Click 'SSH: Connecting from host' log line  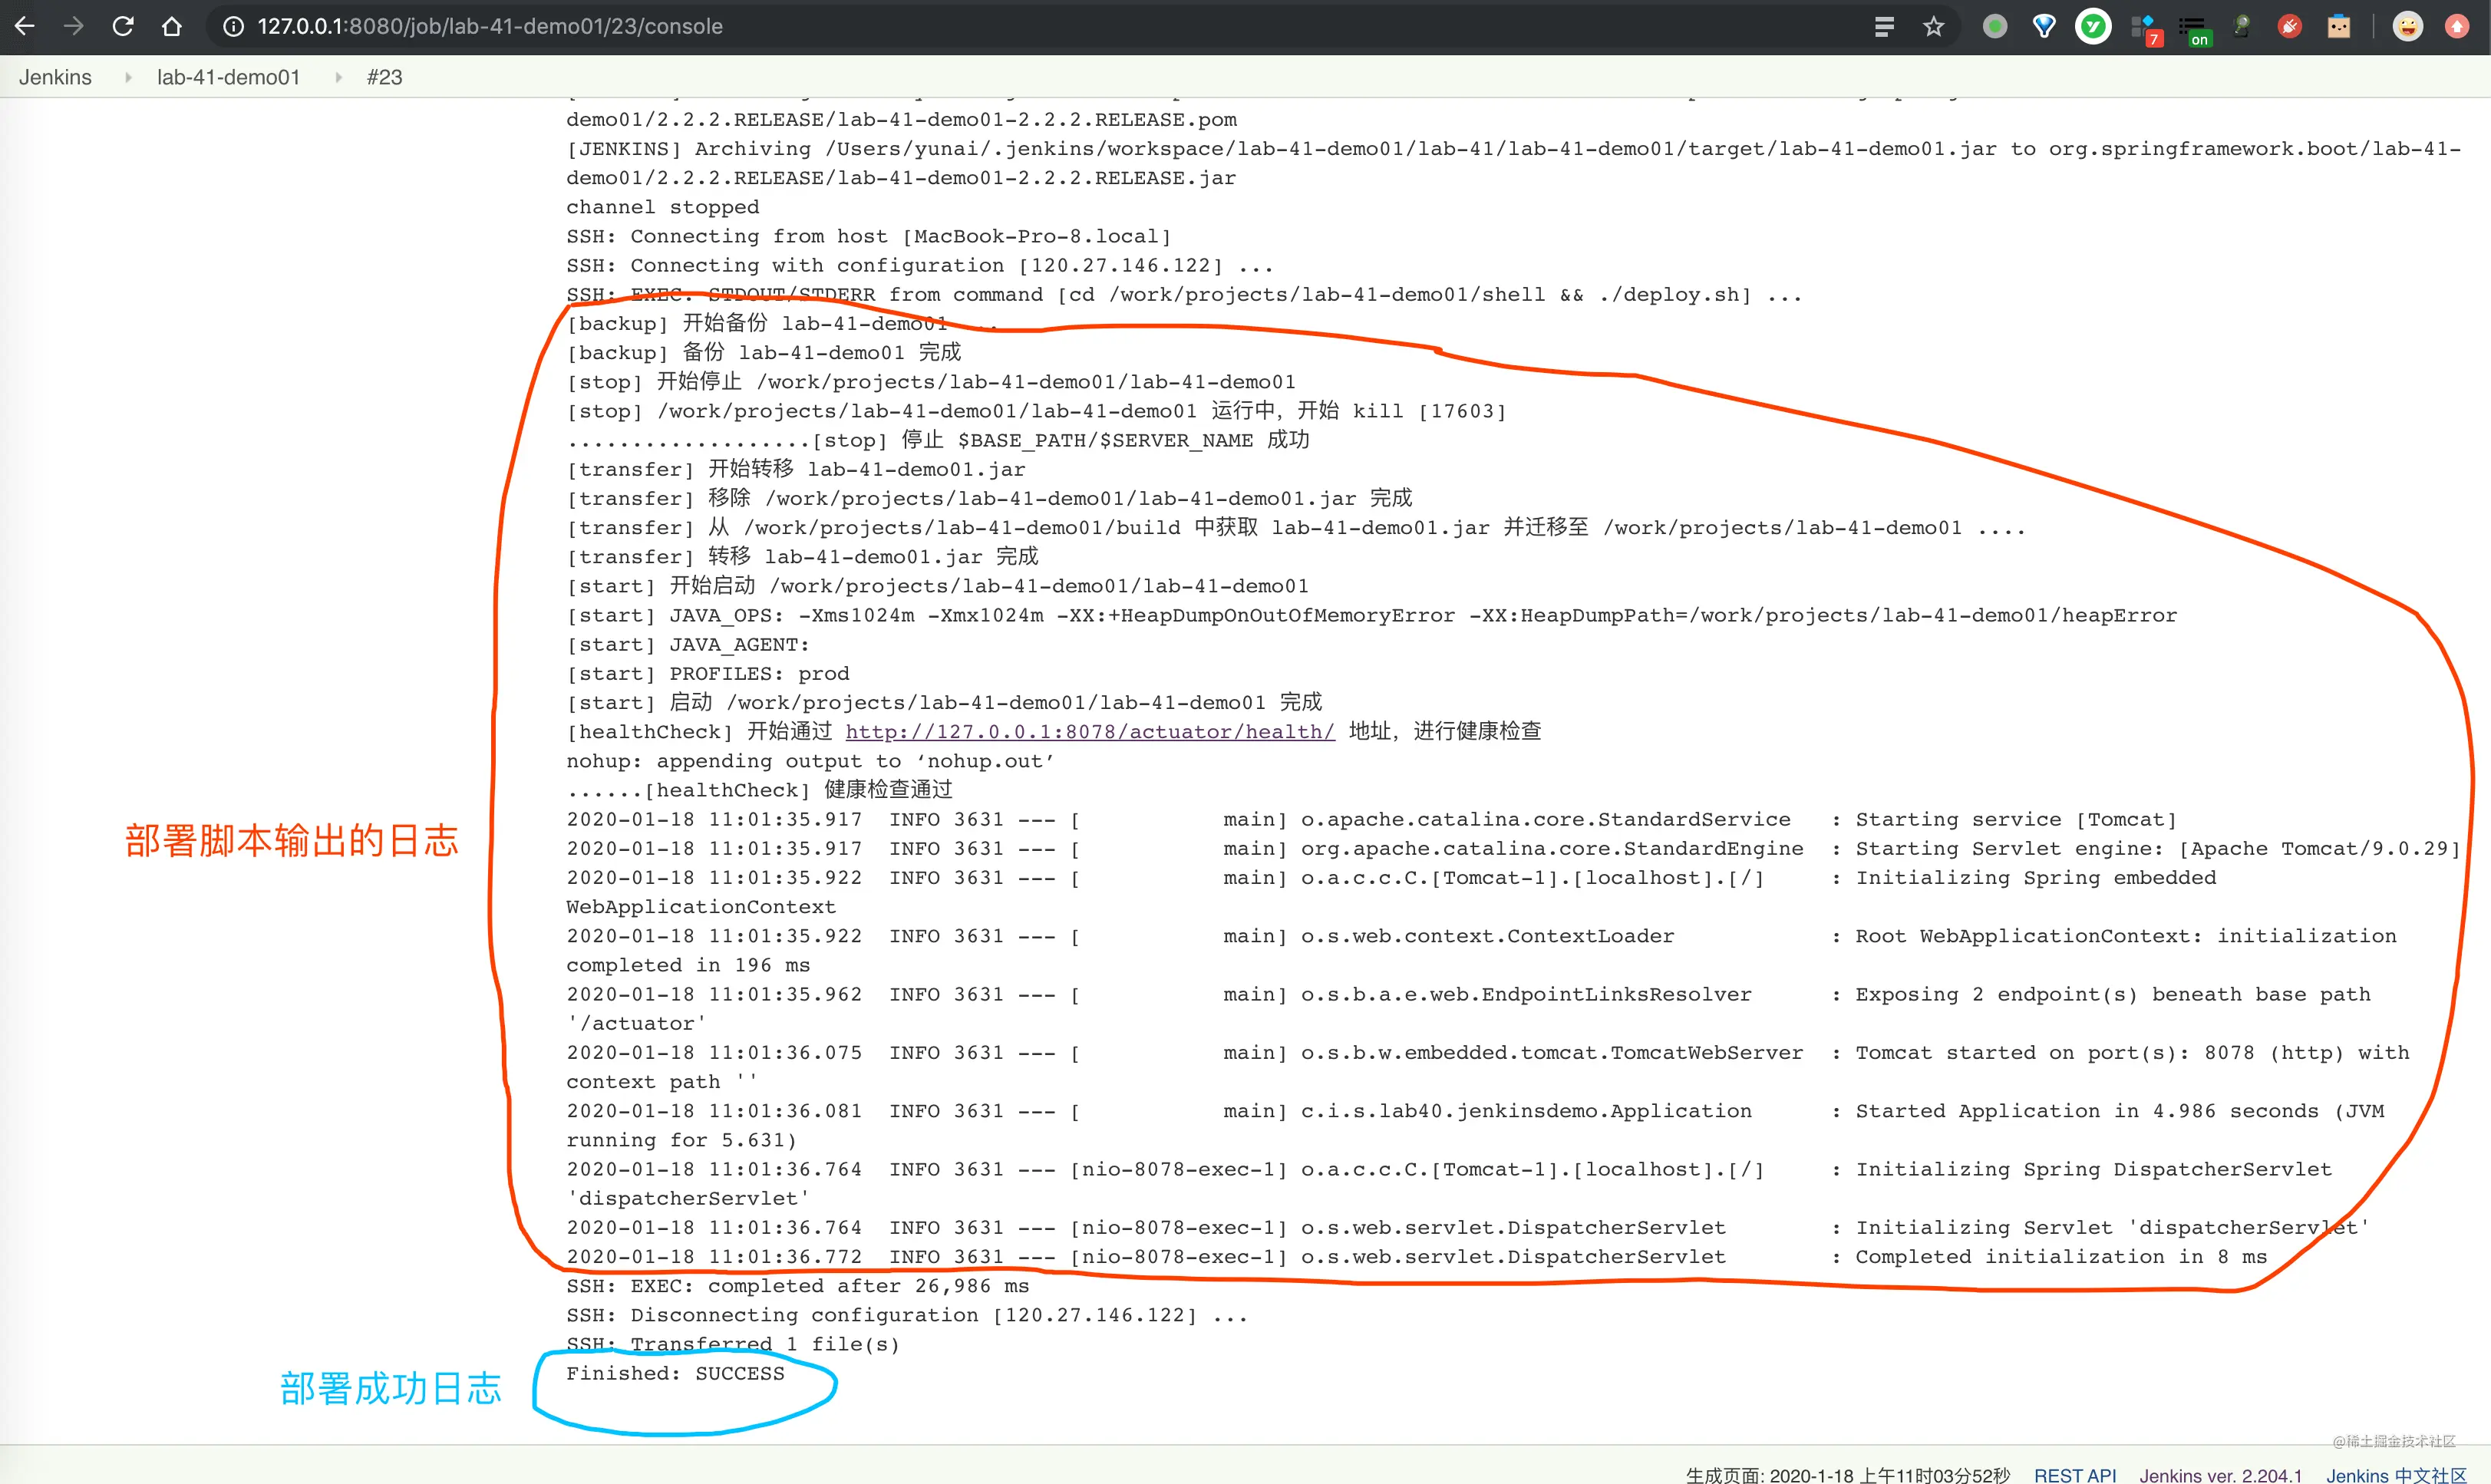[x=868, y=236]
